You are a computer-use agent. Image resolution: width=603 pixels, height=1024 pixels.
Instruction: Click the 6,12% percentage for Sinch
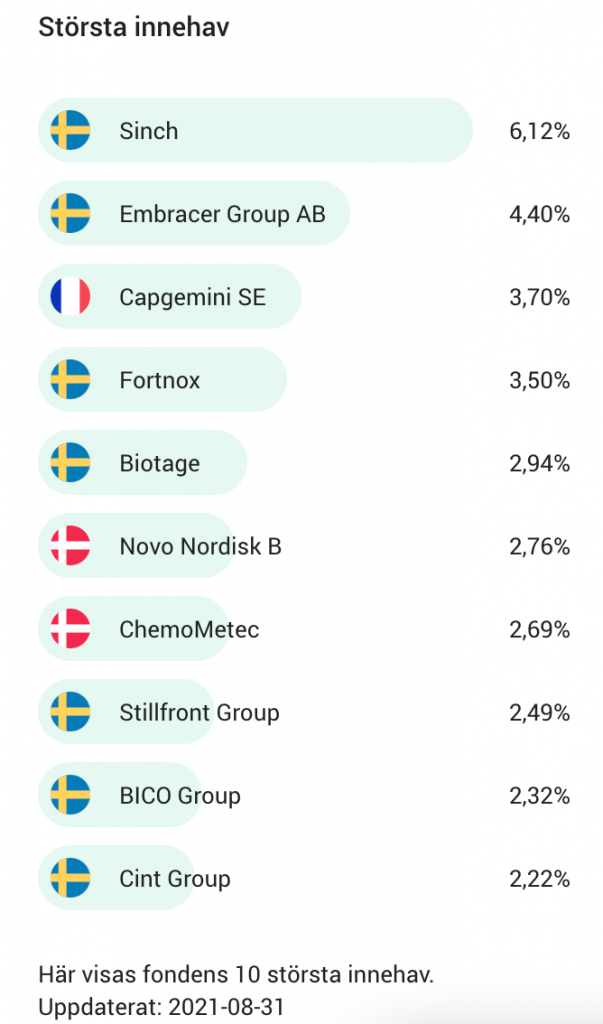pyautogui.click(x=539, y=131)
